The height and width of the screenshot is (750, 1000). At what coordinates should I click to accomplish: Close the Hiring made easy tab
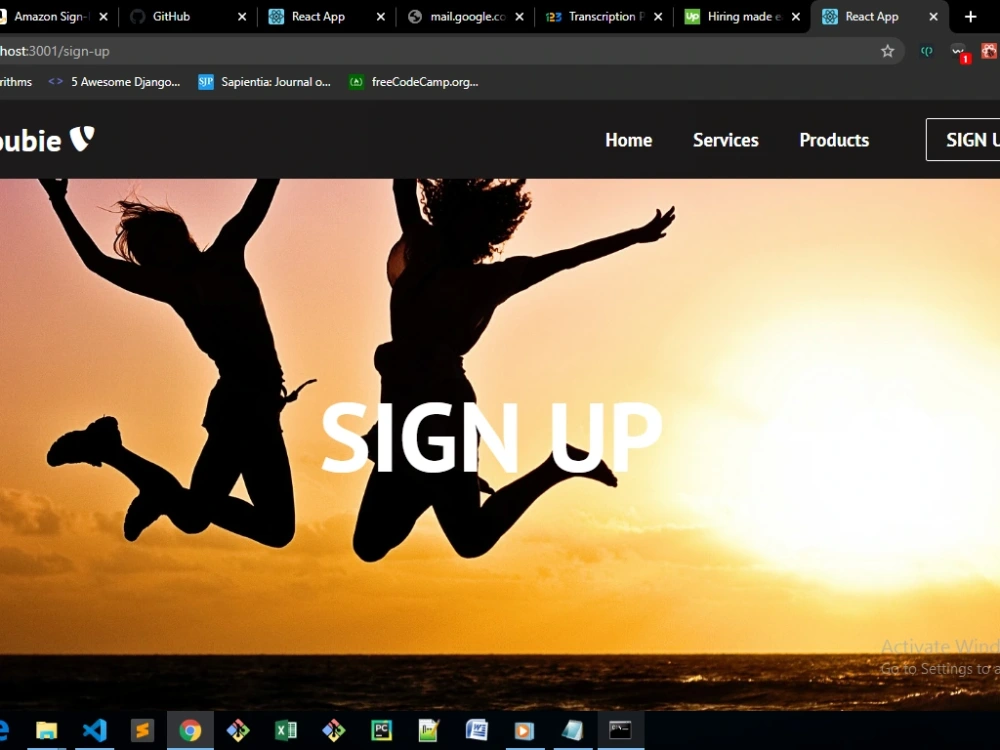(x=796, y=17)
